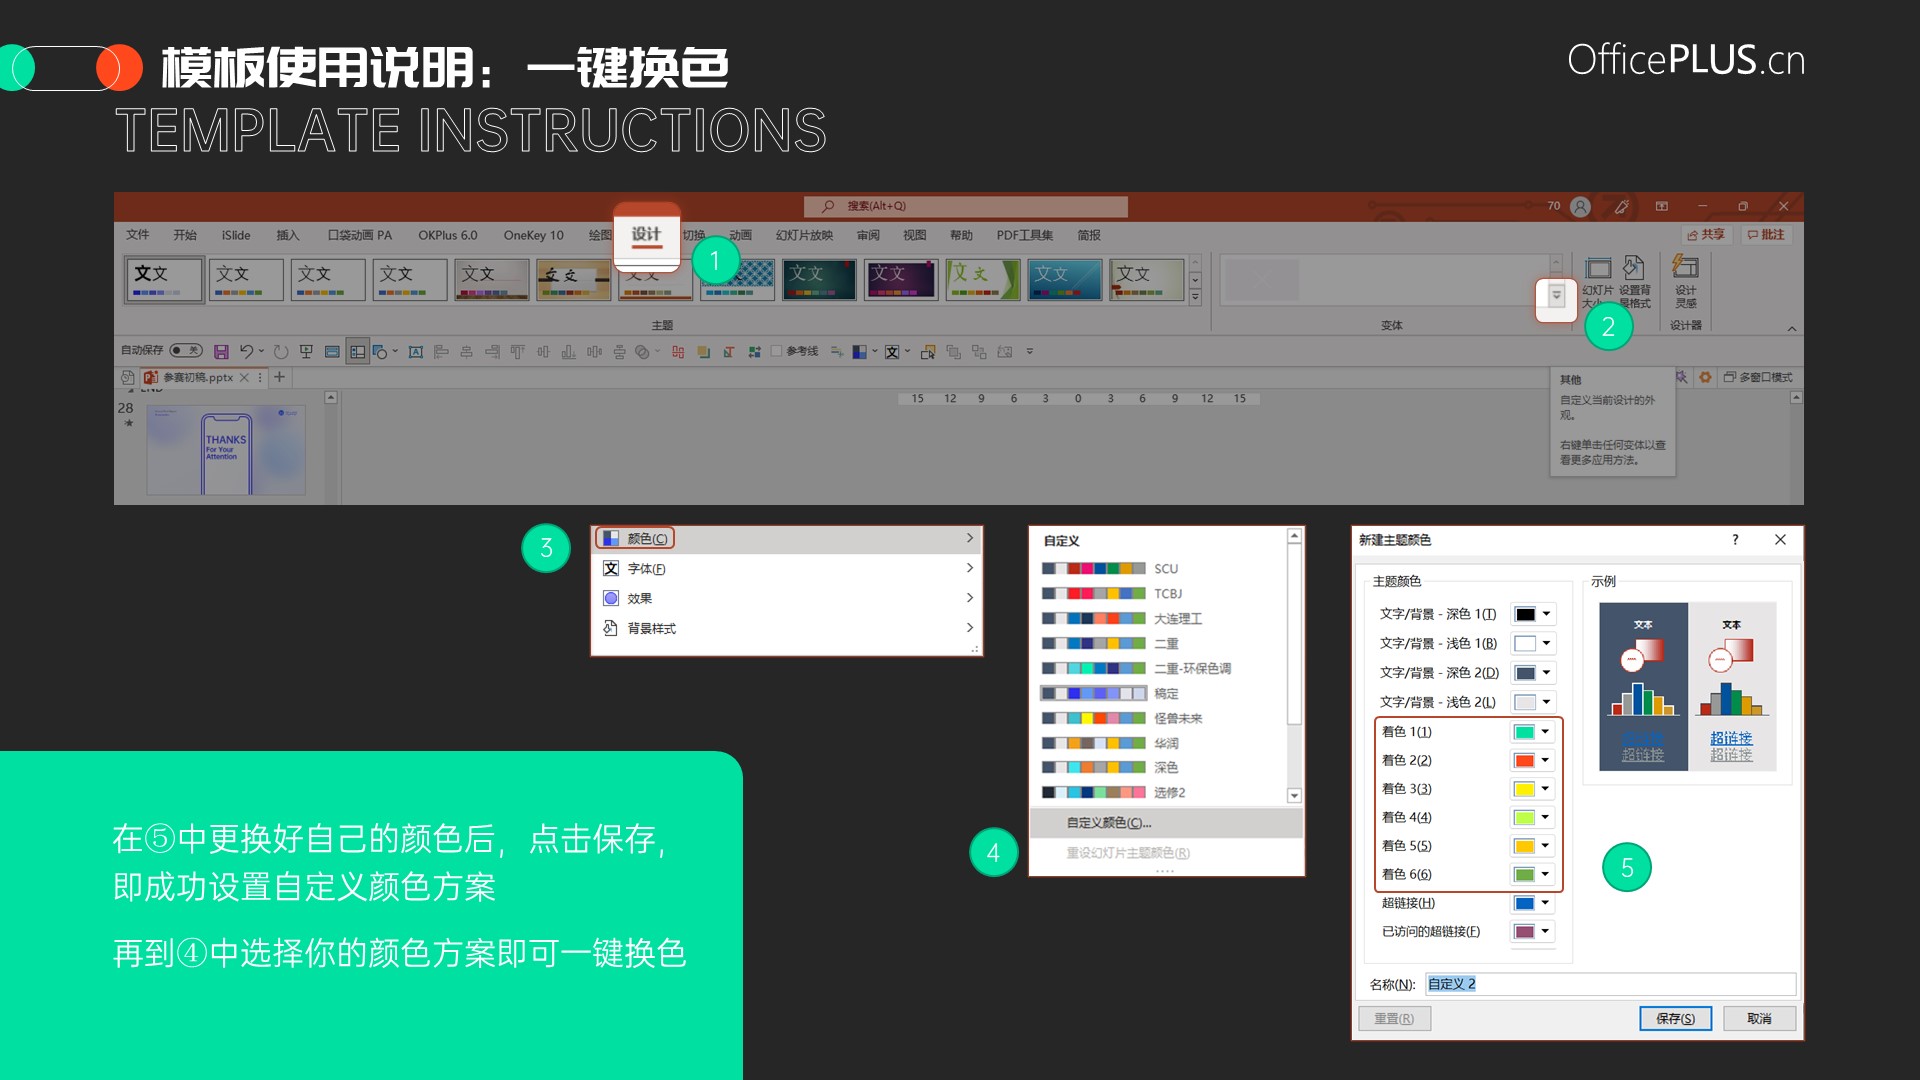Open 已访问的超链接 color dropdown
Screen dimensions: 1920x1080
click(x=1532, y=931)
